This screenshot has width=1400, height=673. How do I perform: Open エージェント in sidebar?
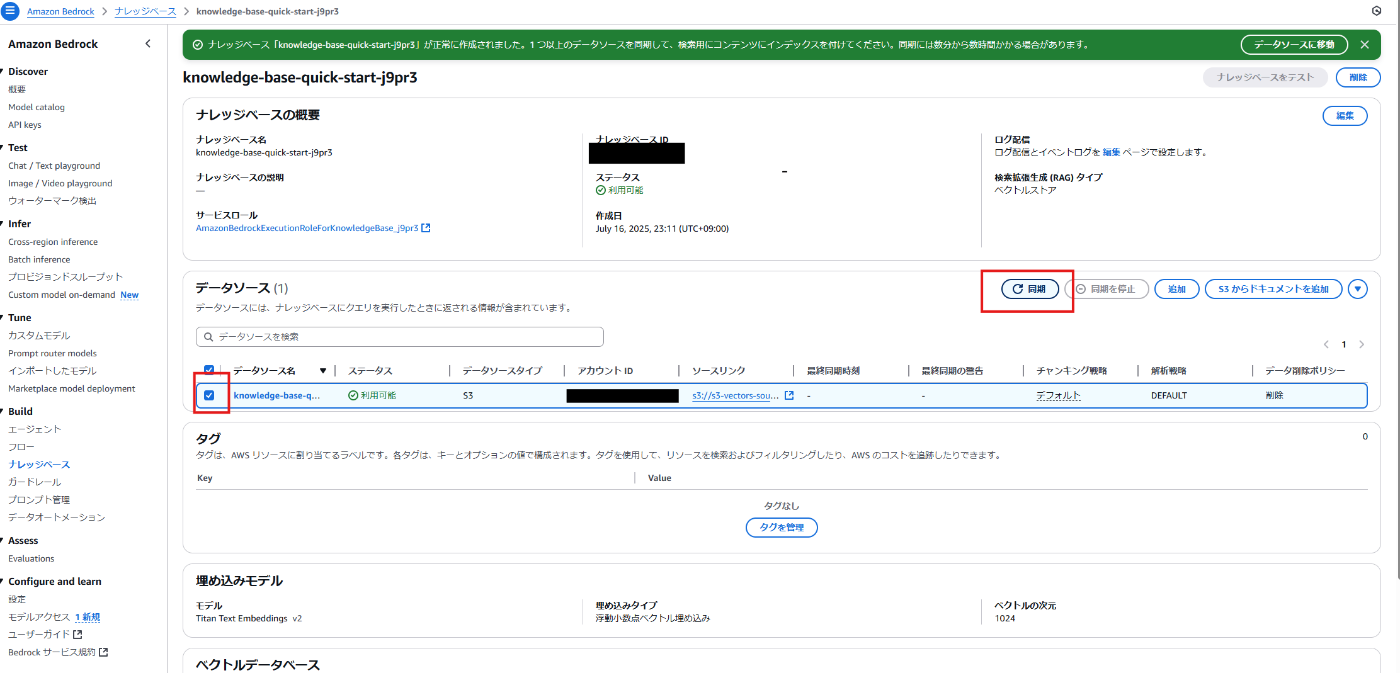click(x=34, y=430)
